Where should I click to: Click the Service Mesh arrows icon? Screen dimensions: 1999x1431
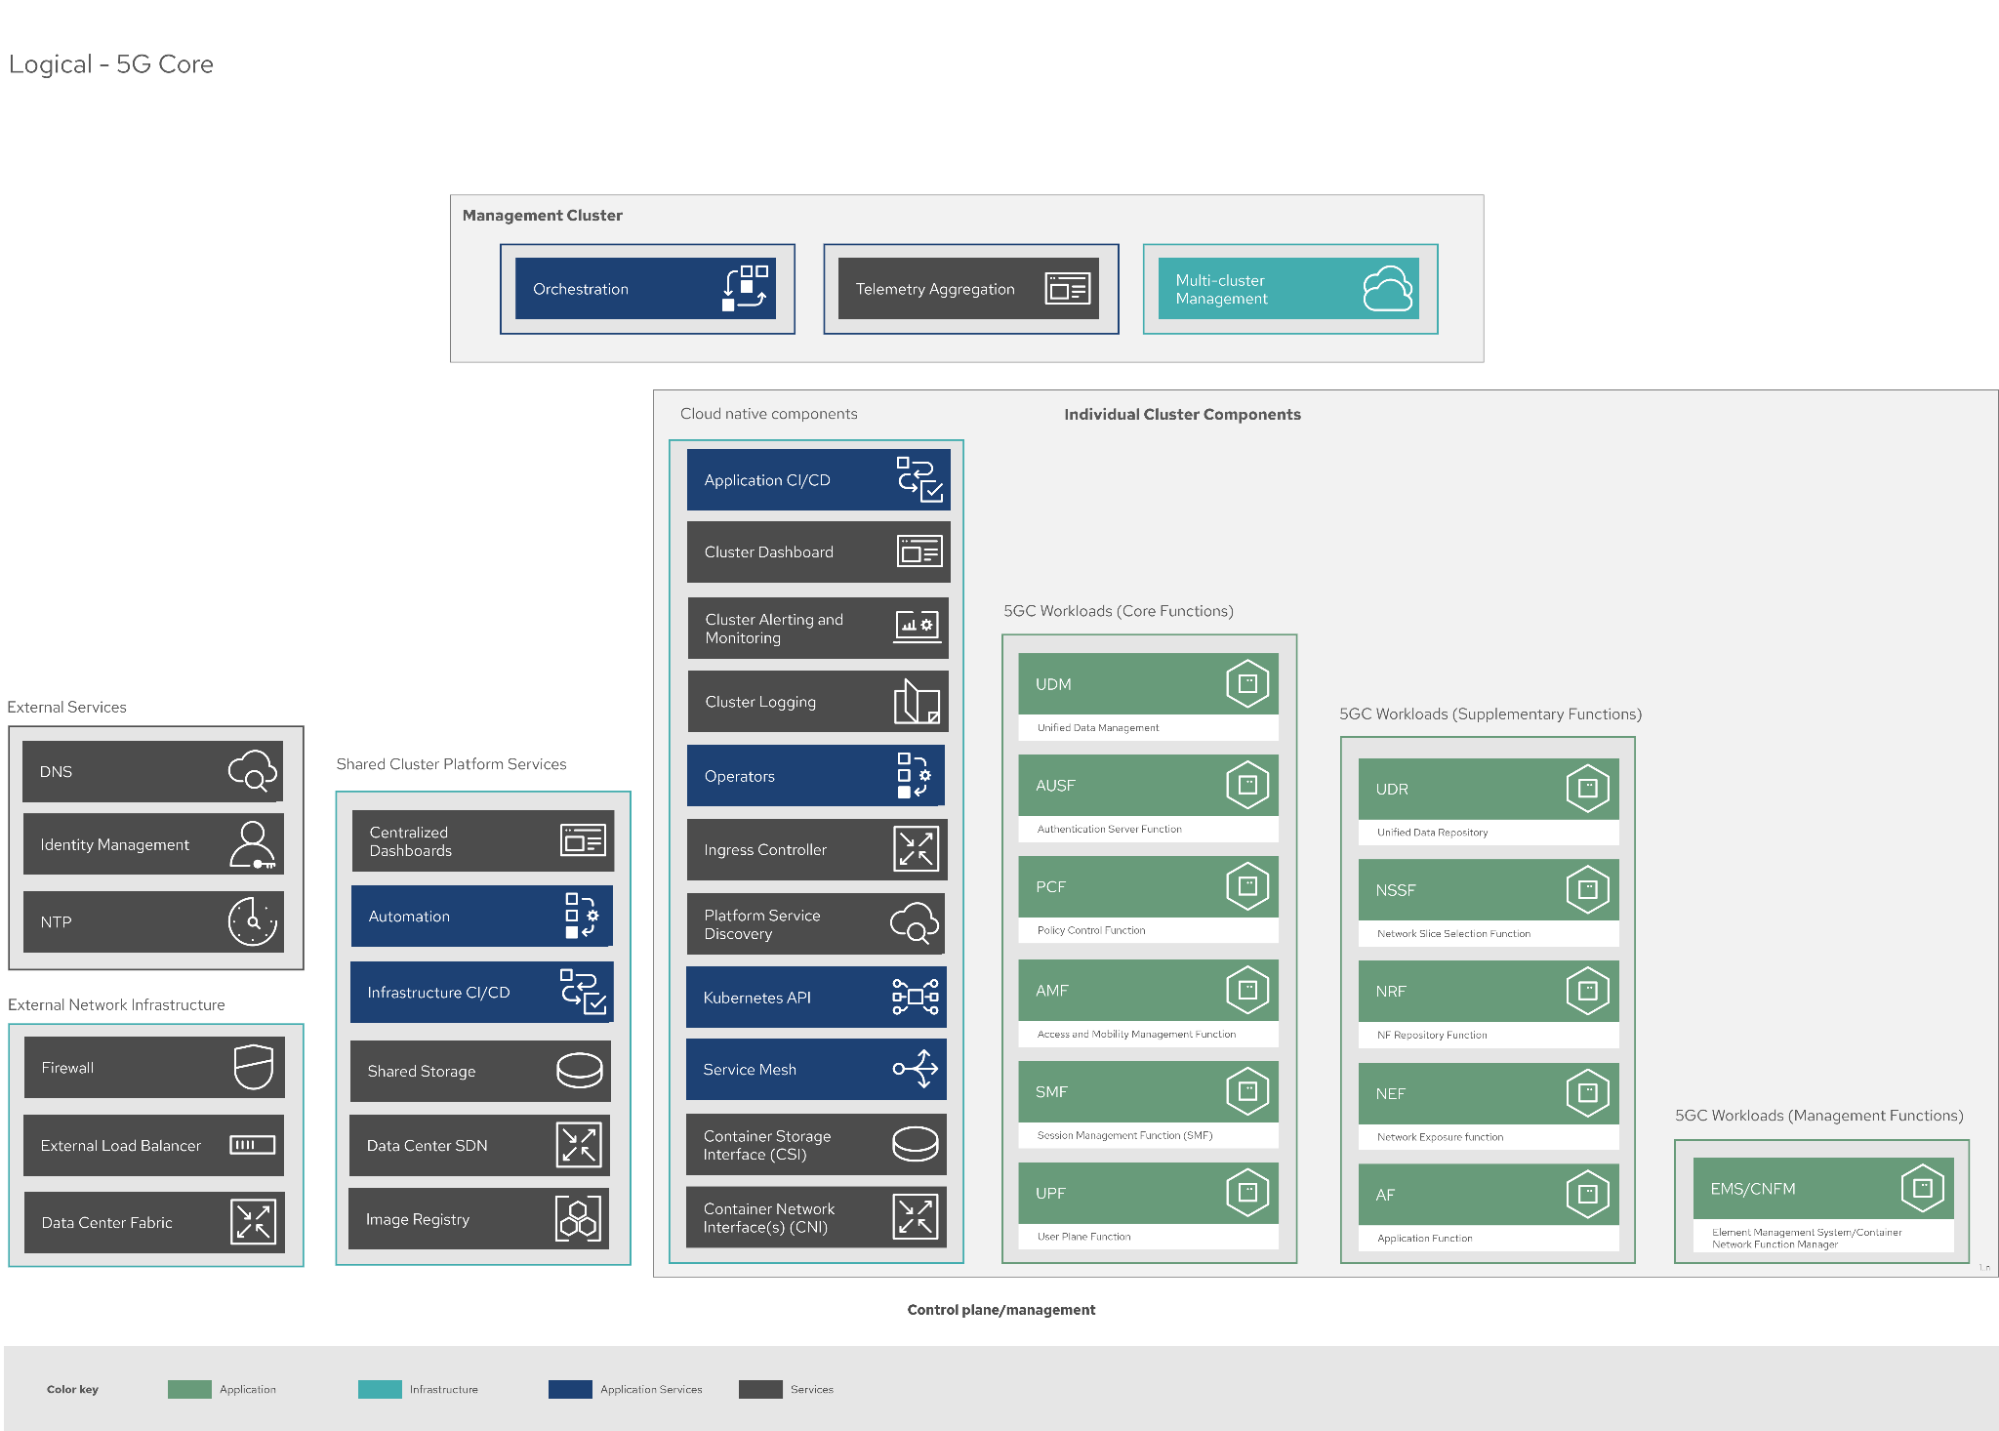[915, 1069]
